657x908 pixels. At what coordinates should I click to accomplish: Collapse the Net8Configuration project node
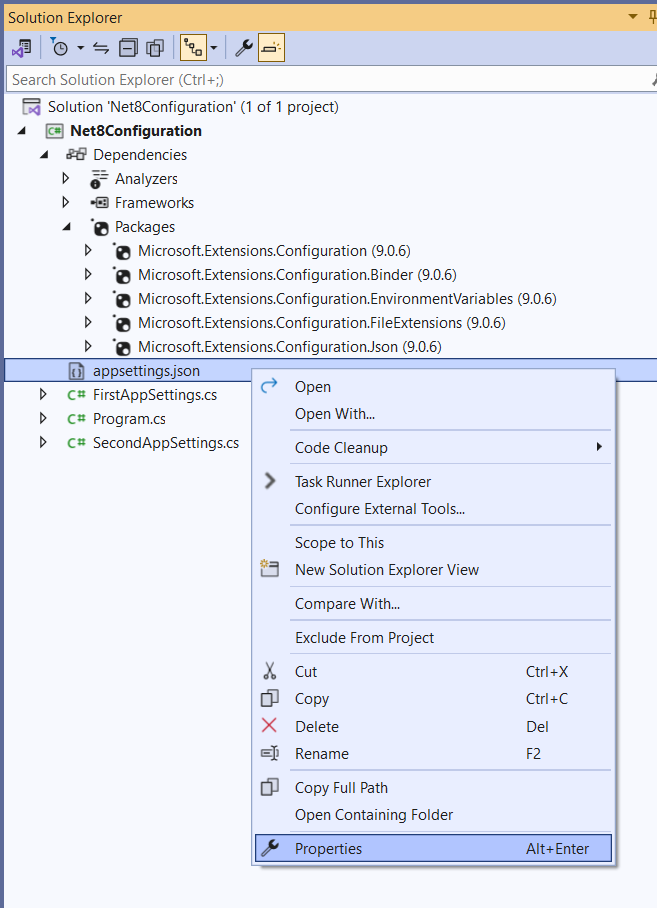click(22, 131)
